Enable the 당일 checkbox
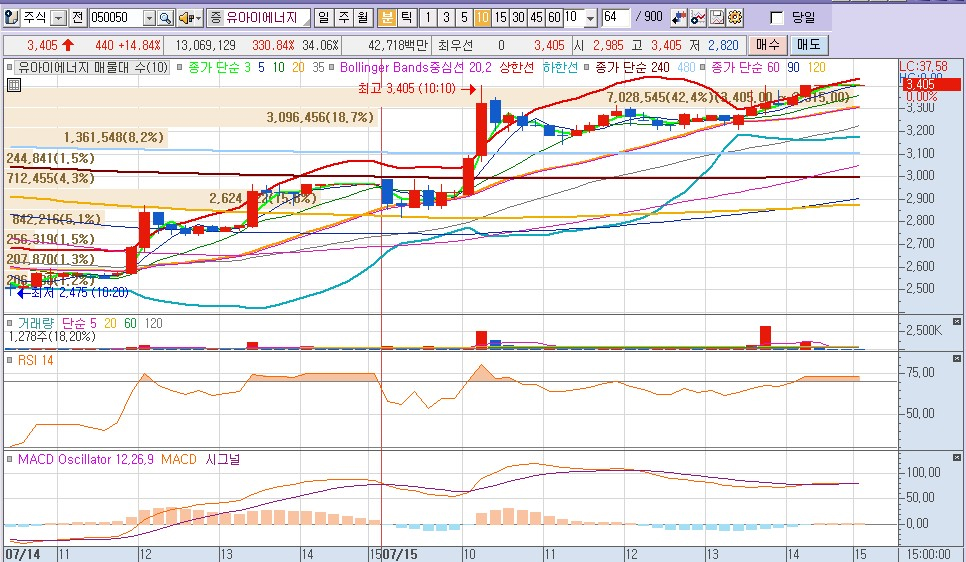 tap(777, 18)
